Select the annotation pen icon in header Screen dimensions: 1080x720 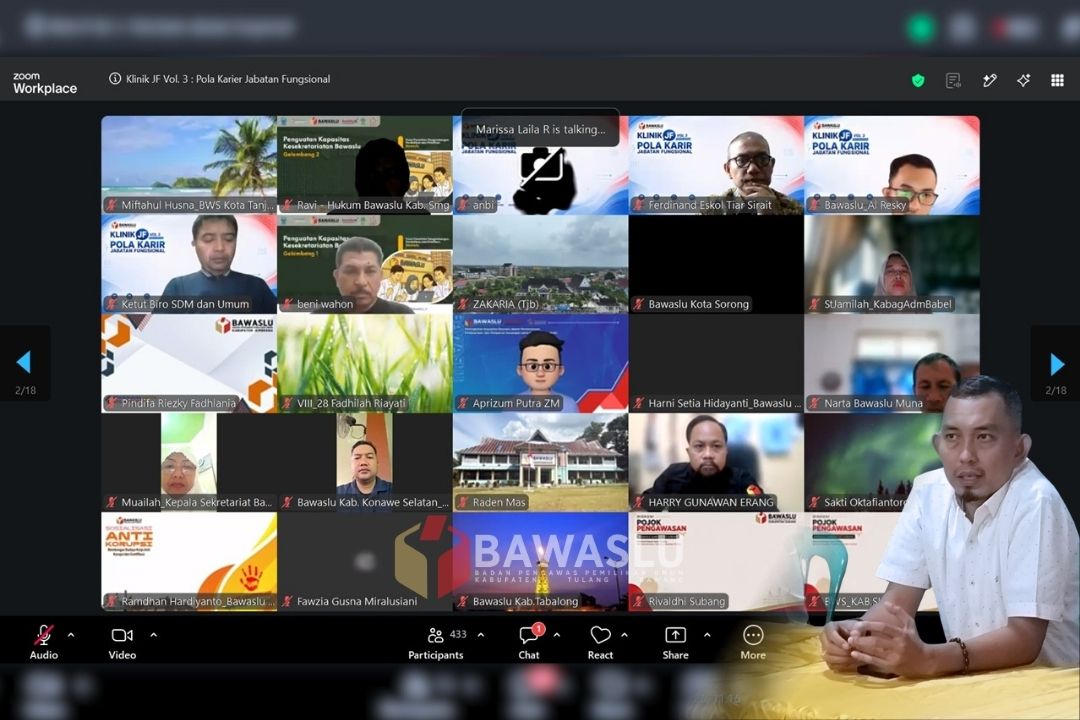click(990, 81)
